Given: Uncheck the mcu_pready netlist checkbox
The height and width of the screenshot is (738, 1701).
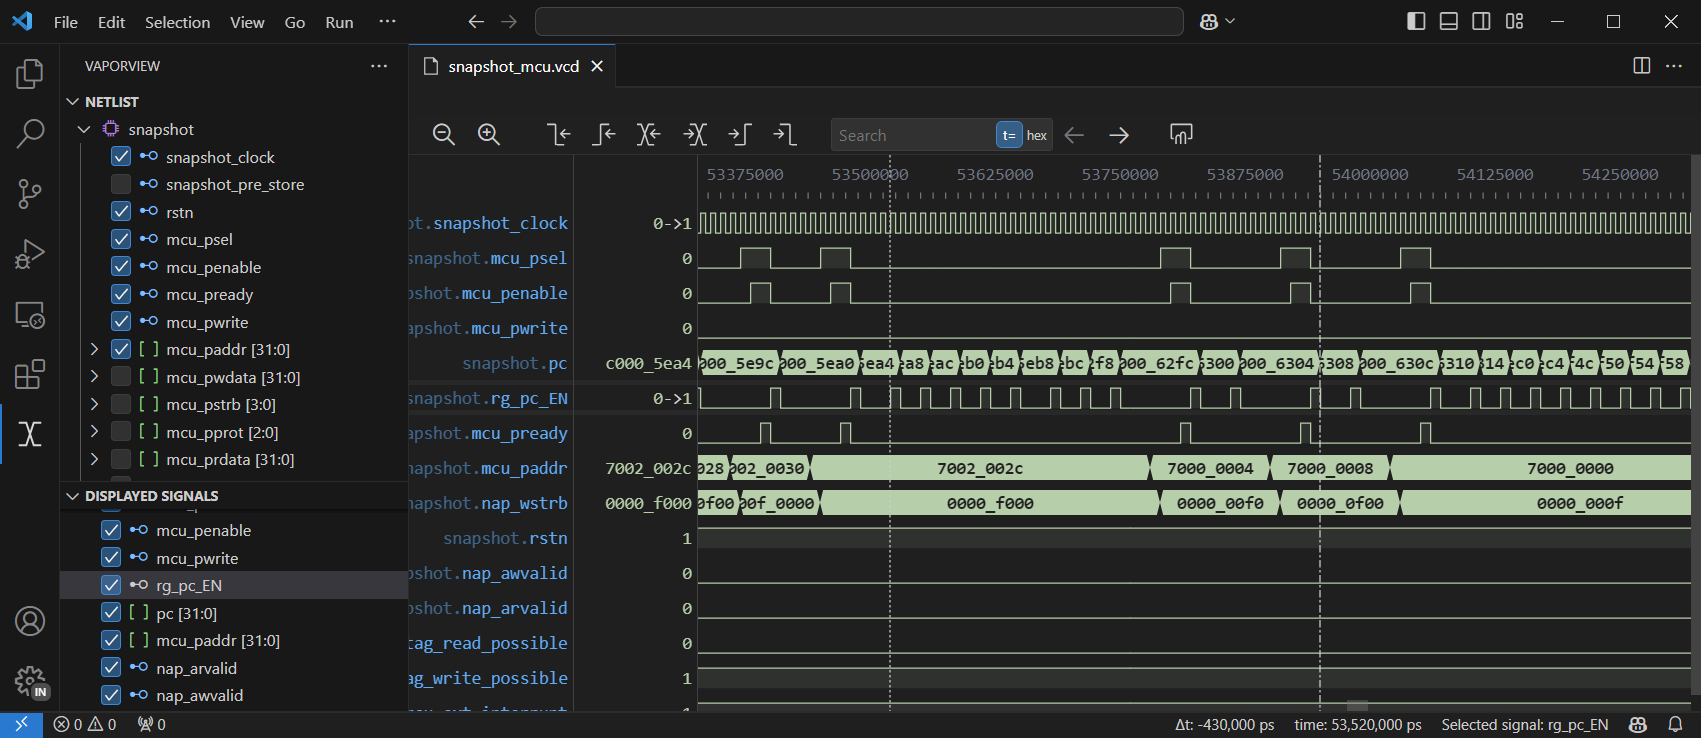Looking at the screenshot, I should pyautogui.click(x=121, y=294).
